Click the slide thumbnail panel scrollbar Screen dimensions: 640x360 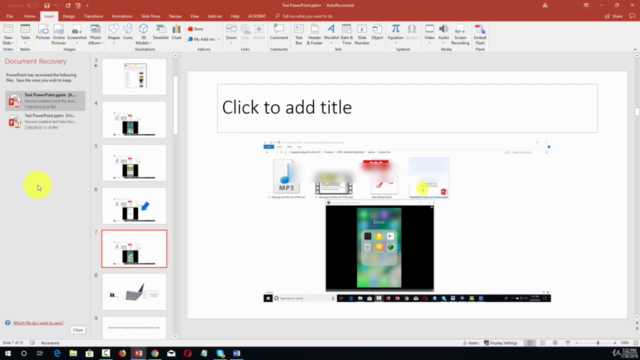pos(176,106)
